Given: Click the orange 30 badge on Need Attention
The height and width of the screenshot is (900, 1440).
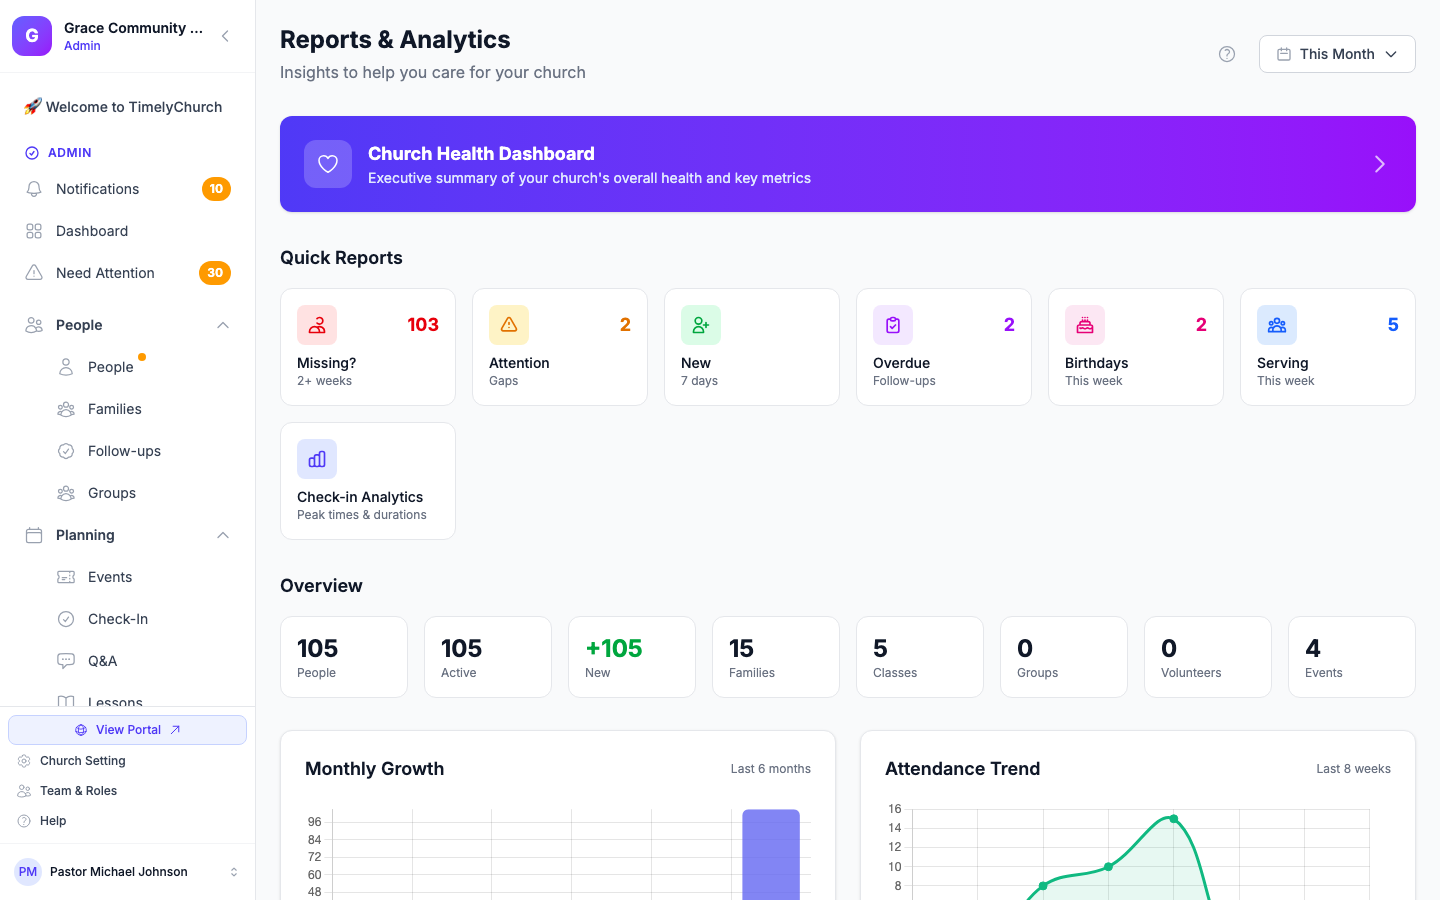Looking at the screenshot, I should 215,273.
